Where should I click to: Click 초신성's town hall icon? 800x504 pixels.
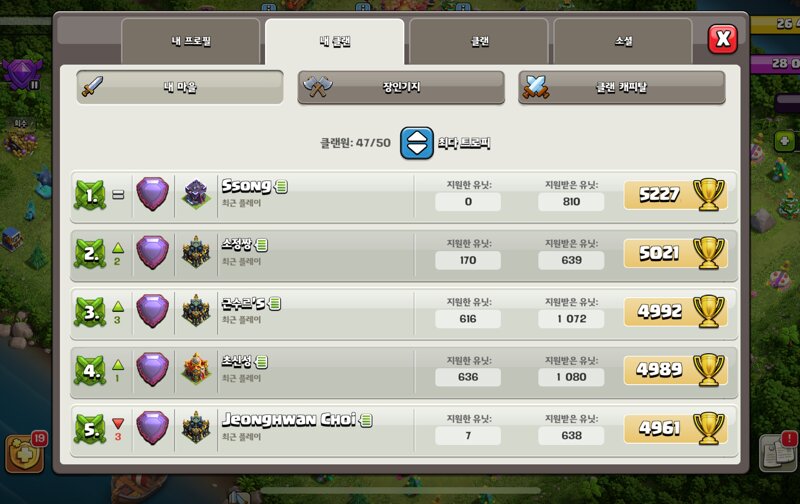point(196,369)
